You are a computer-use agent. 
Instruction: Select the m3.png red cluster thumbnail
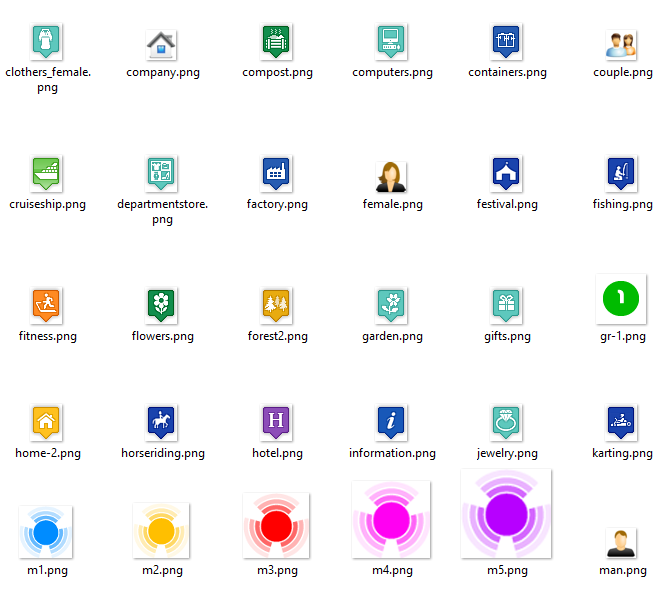coord(277,526)
